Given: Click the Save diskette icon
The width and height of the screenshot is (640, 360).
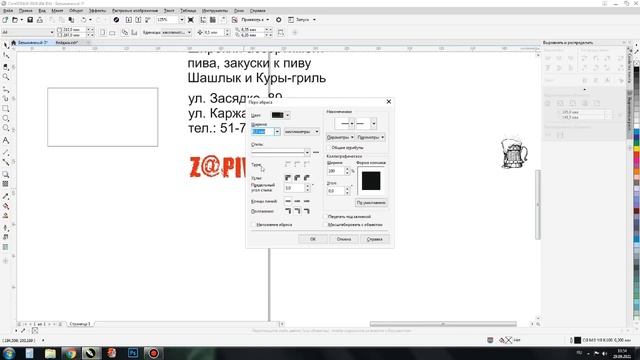Looking at the screenshot, I should [x=30, y=20].
